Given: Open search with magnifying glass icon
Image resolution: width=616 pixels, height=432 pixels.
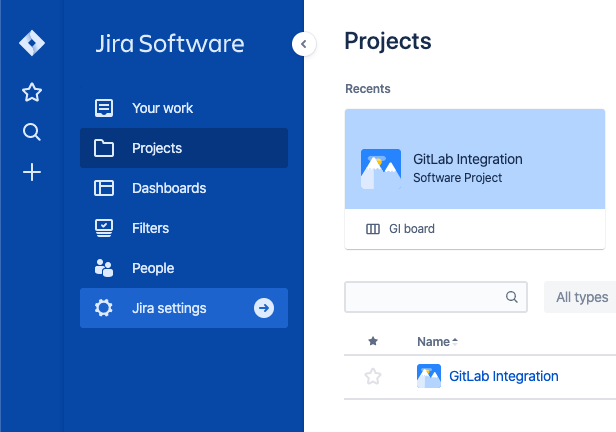Looking at the screenshot, I should (x=32, y=132).
